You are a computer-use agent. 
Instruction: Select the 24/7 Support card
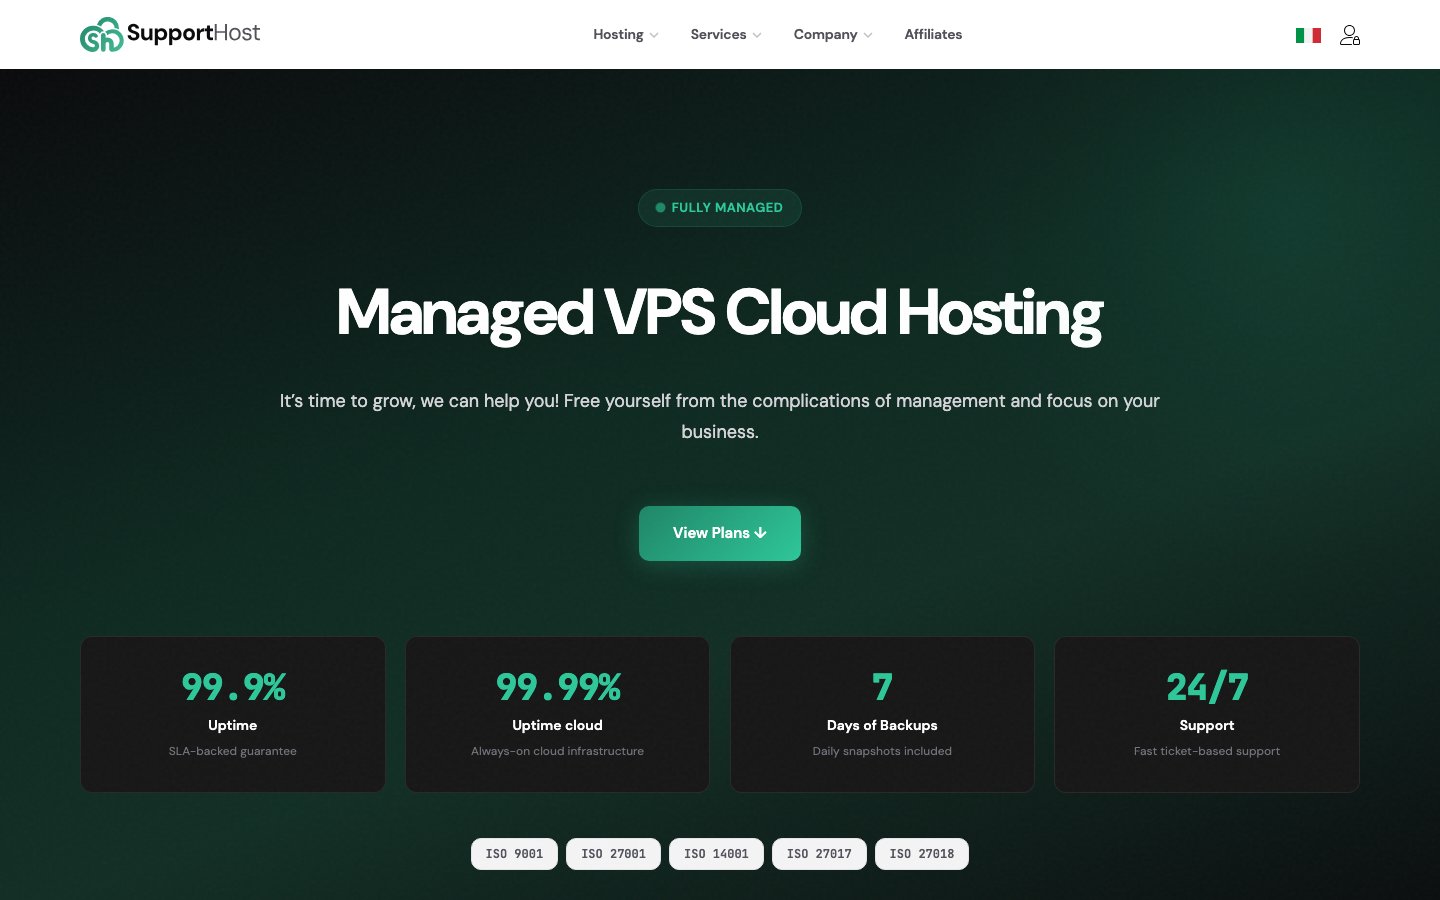pos(1207,714)
